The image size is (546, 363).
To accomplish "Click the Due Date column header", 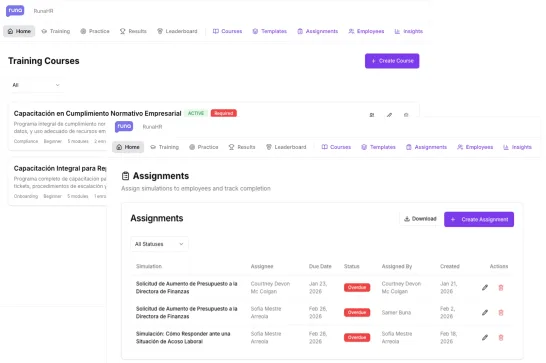I will click(320, 267).
